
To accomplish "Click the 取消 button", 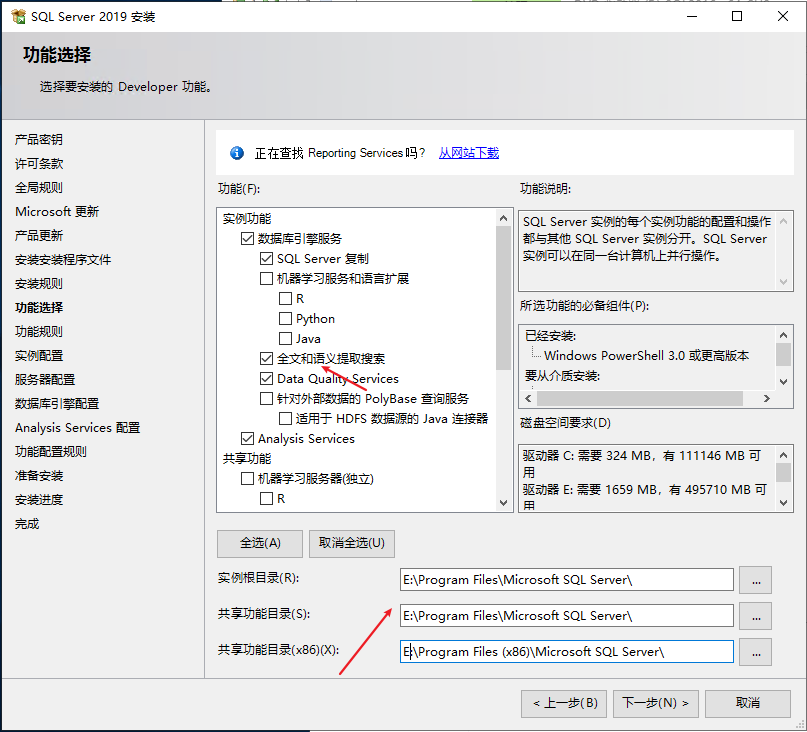I will (748, 704).
